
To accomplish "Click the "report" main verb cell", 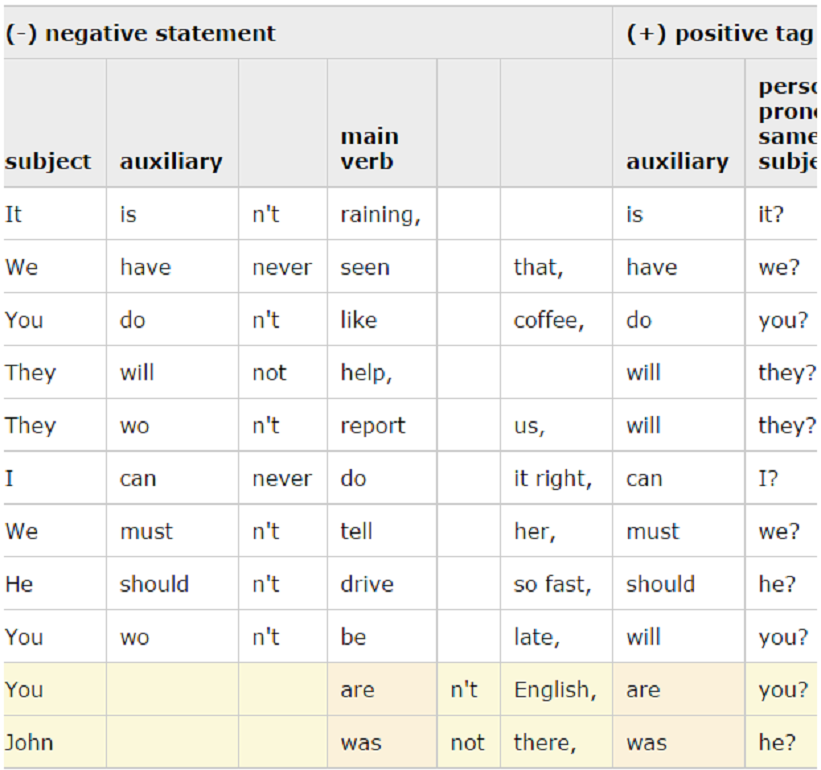I will (x=373, y=426).
